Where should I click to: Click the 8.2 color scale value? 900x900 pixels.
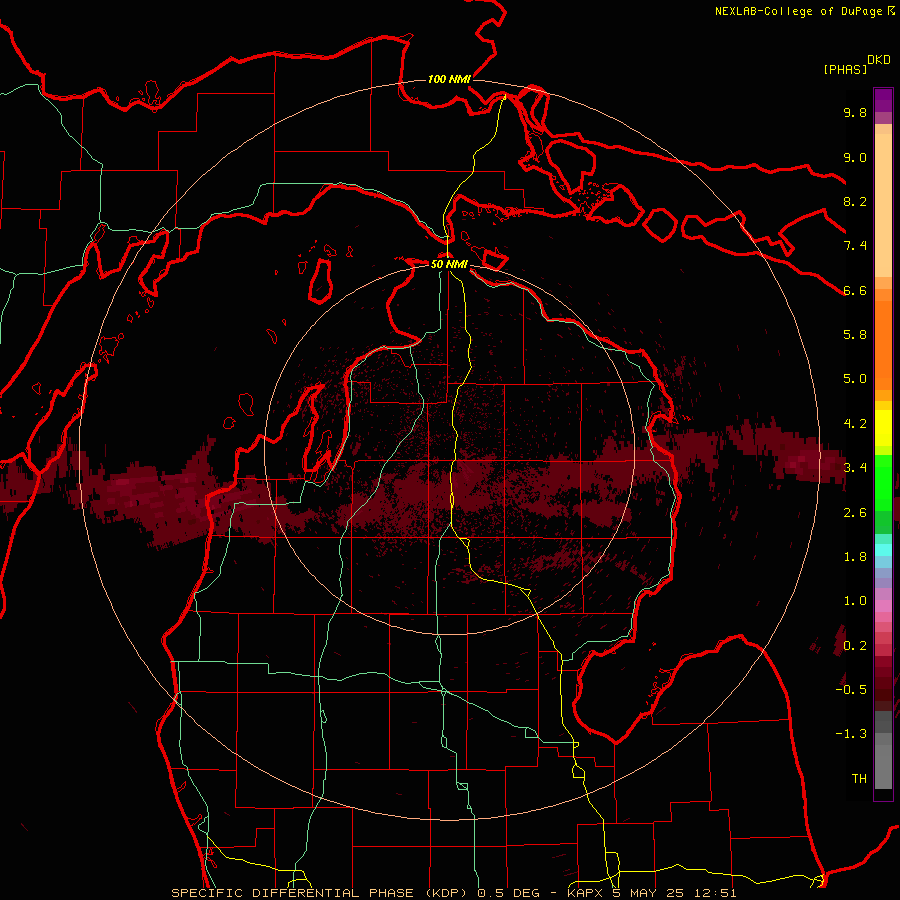point(855,201)
